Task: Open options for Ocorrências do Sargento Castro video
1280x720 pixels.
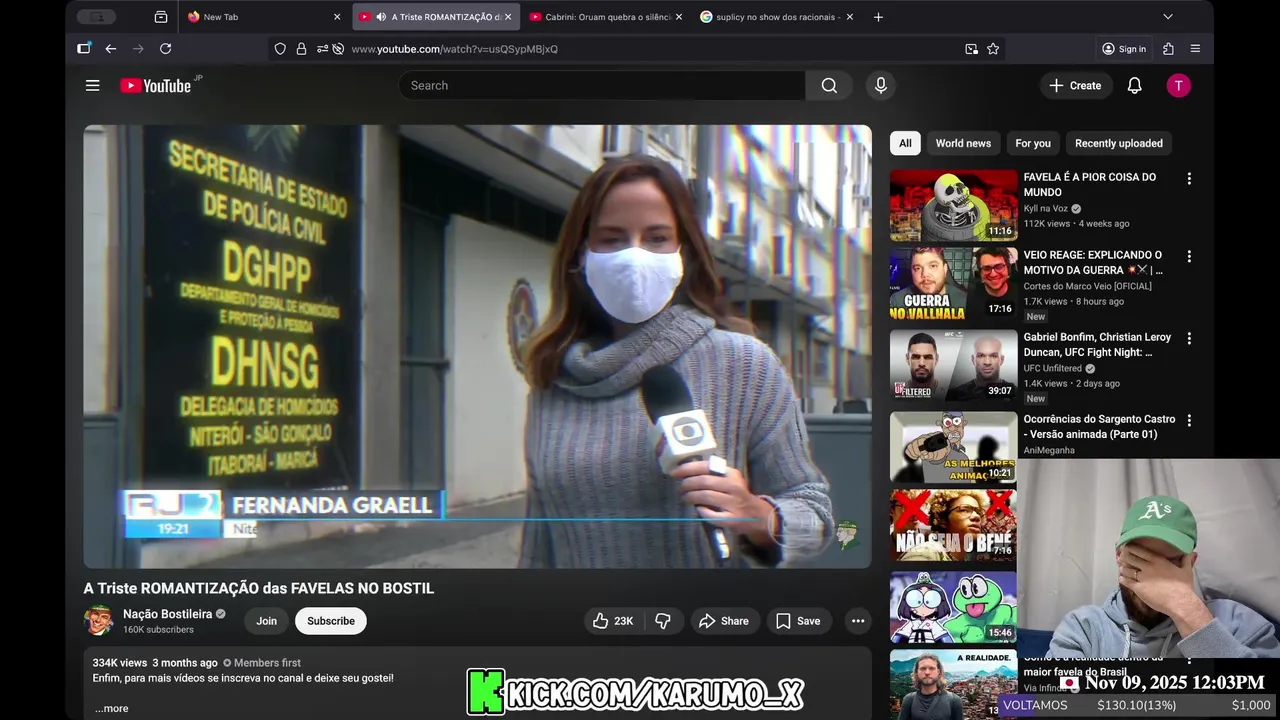Action: click(1189, 421)
